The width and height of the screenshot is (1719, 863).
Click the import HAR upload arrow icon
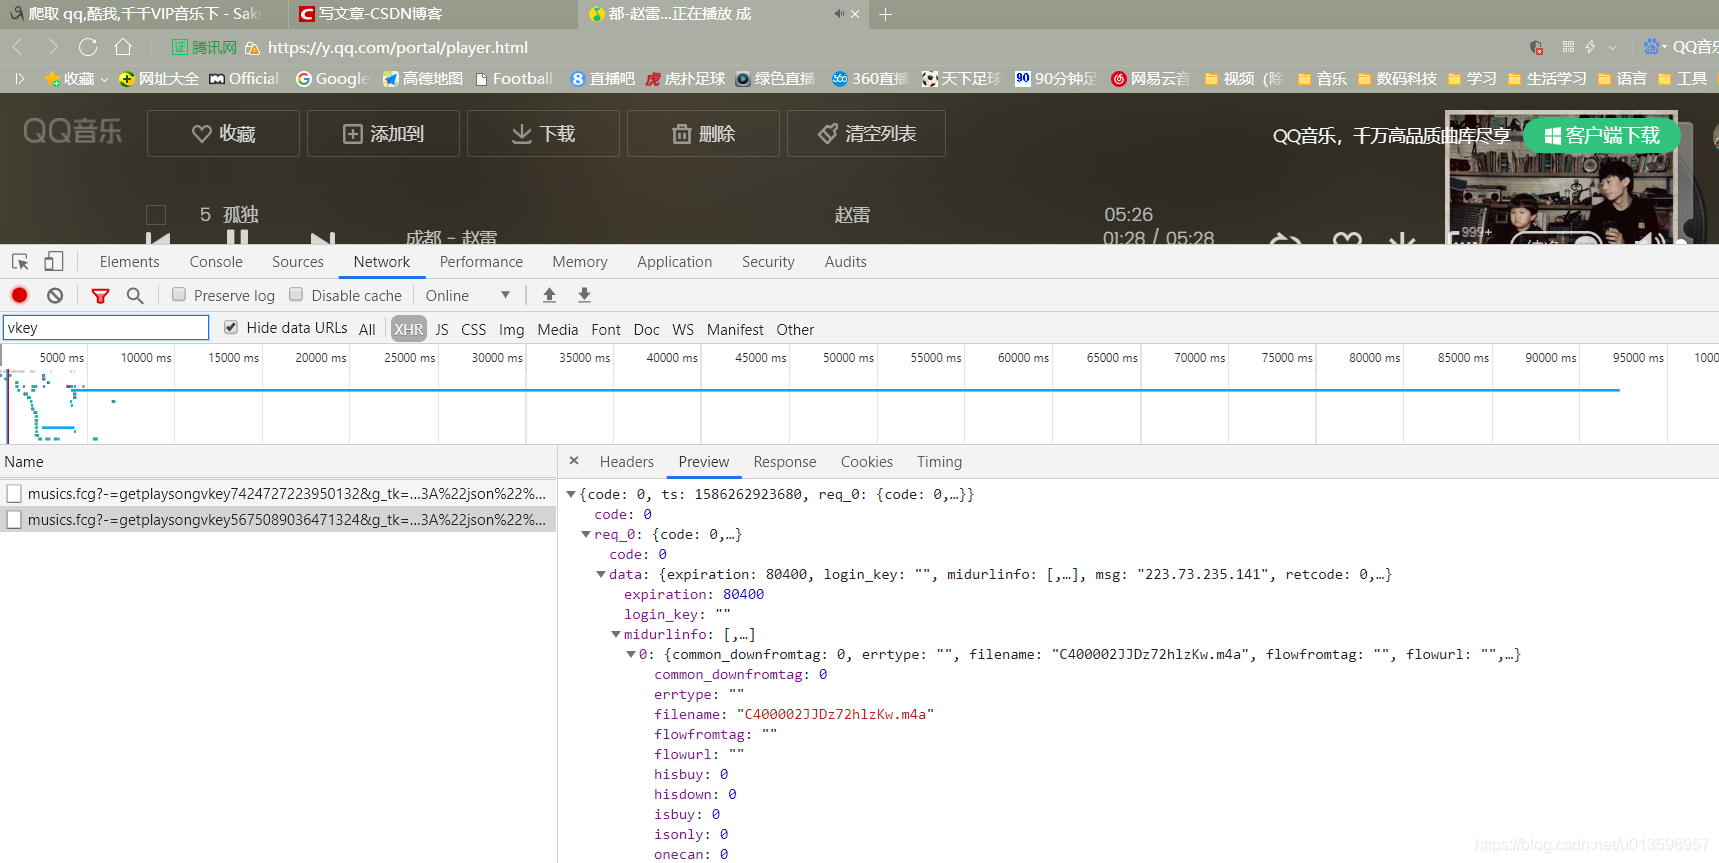pos(549,295)
